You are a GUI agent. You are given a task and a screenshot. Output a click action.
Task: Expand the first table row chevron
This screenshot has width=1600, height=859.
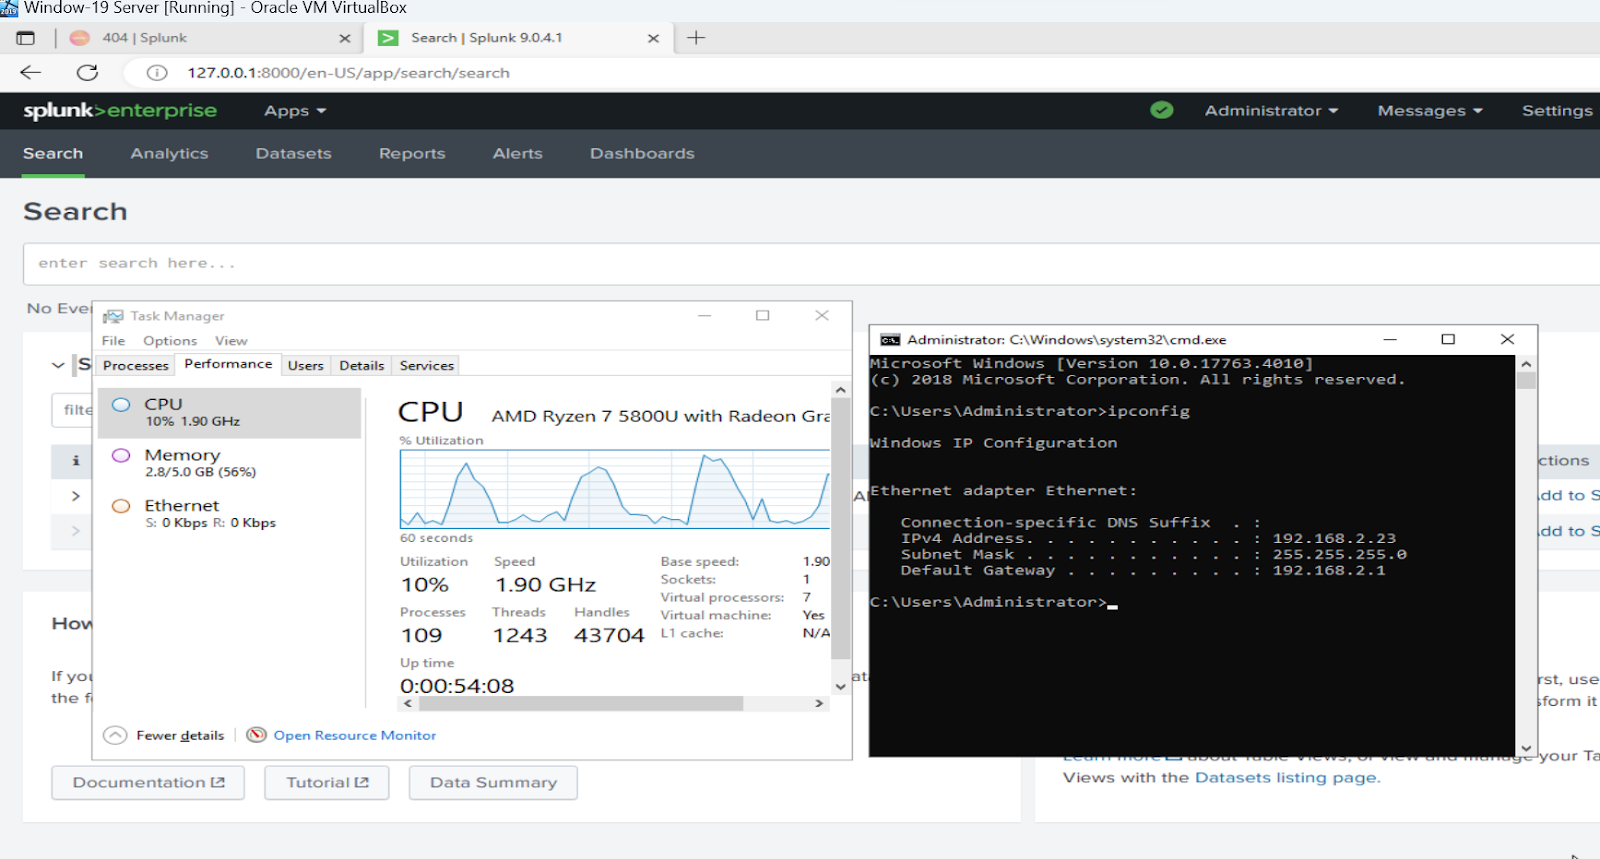(x=75, y=496)
